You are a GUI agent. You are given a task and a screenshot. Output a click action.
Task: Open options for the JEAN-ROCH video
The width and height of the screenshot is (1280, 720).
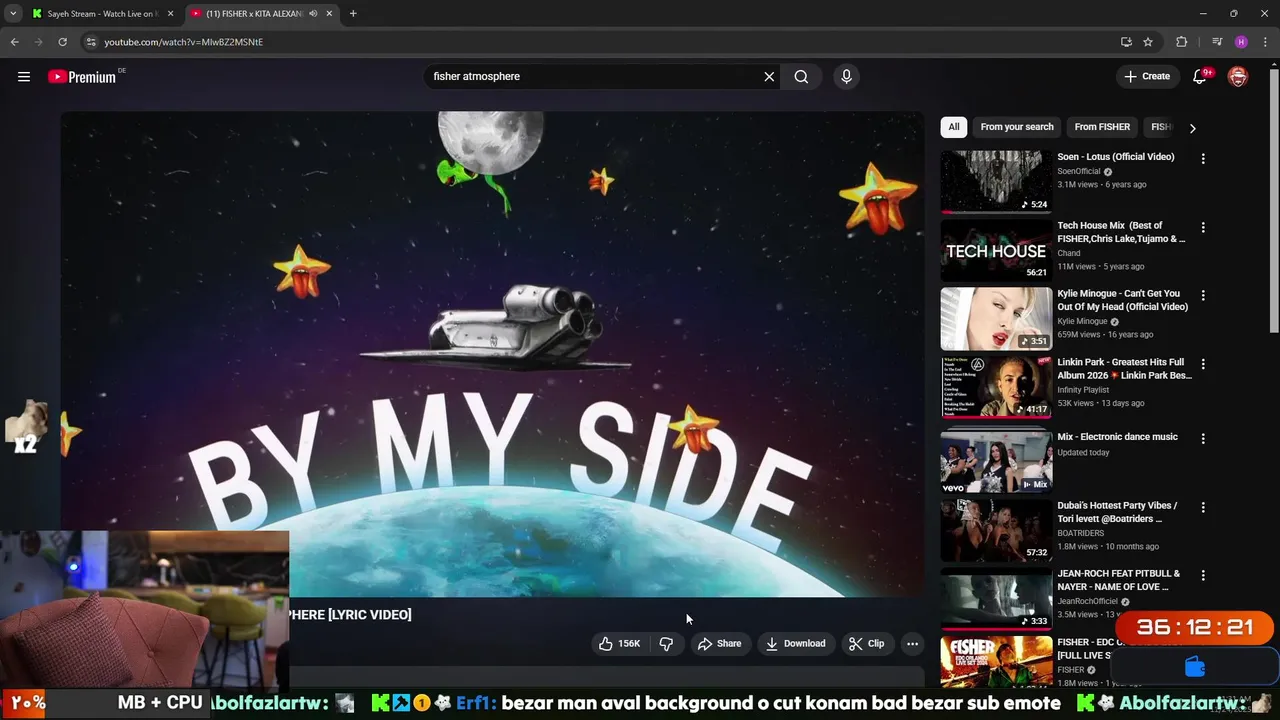(x=1203, y=575)
